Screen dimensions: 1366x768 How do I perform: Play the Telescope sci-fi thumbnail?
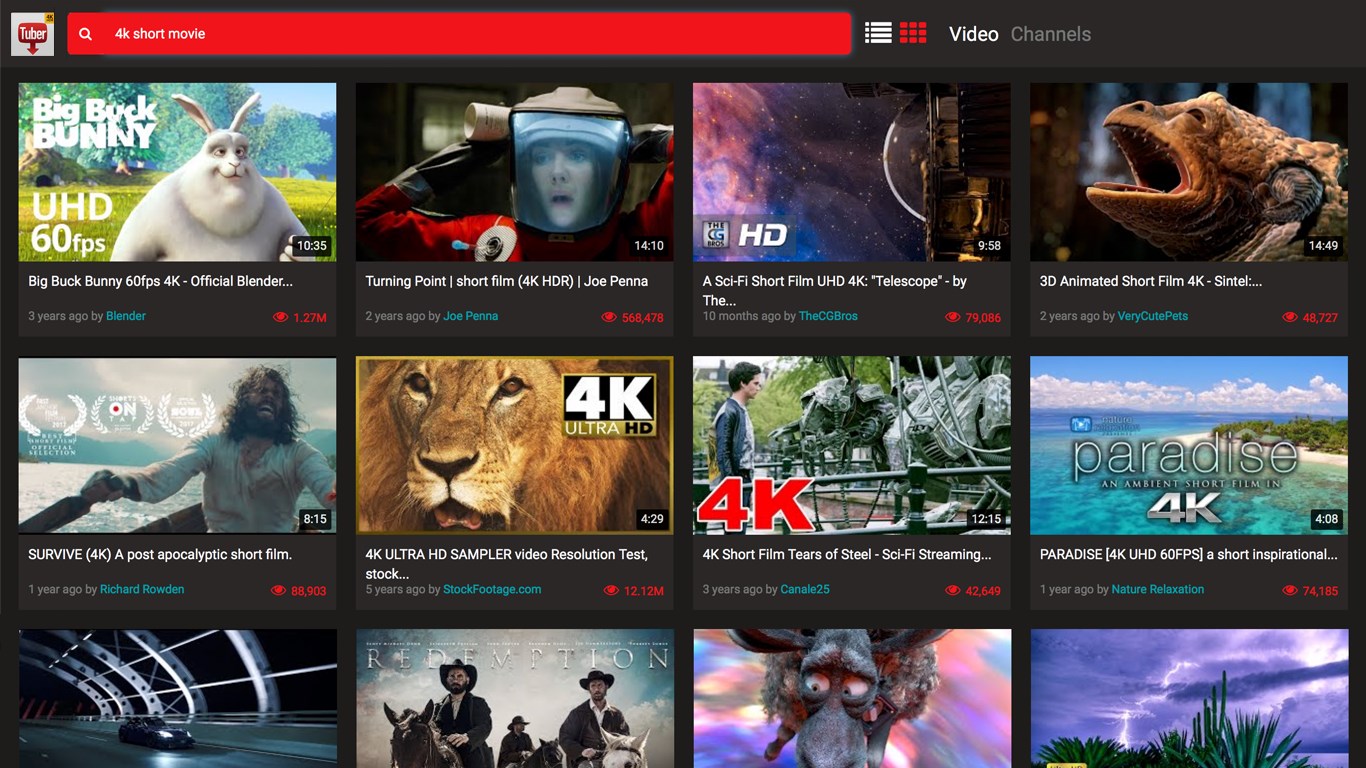(851, 172)
